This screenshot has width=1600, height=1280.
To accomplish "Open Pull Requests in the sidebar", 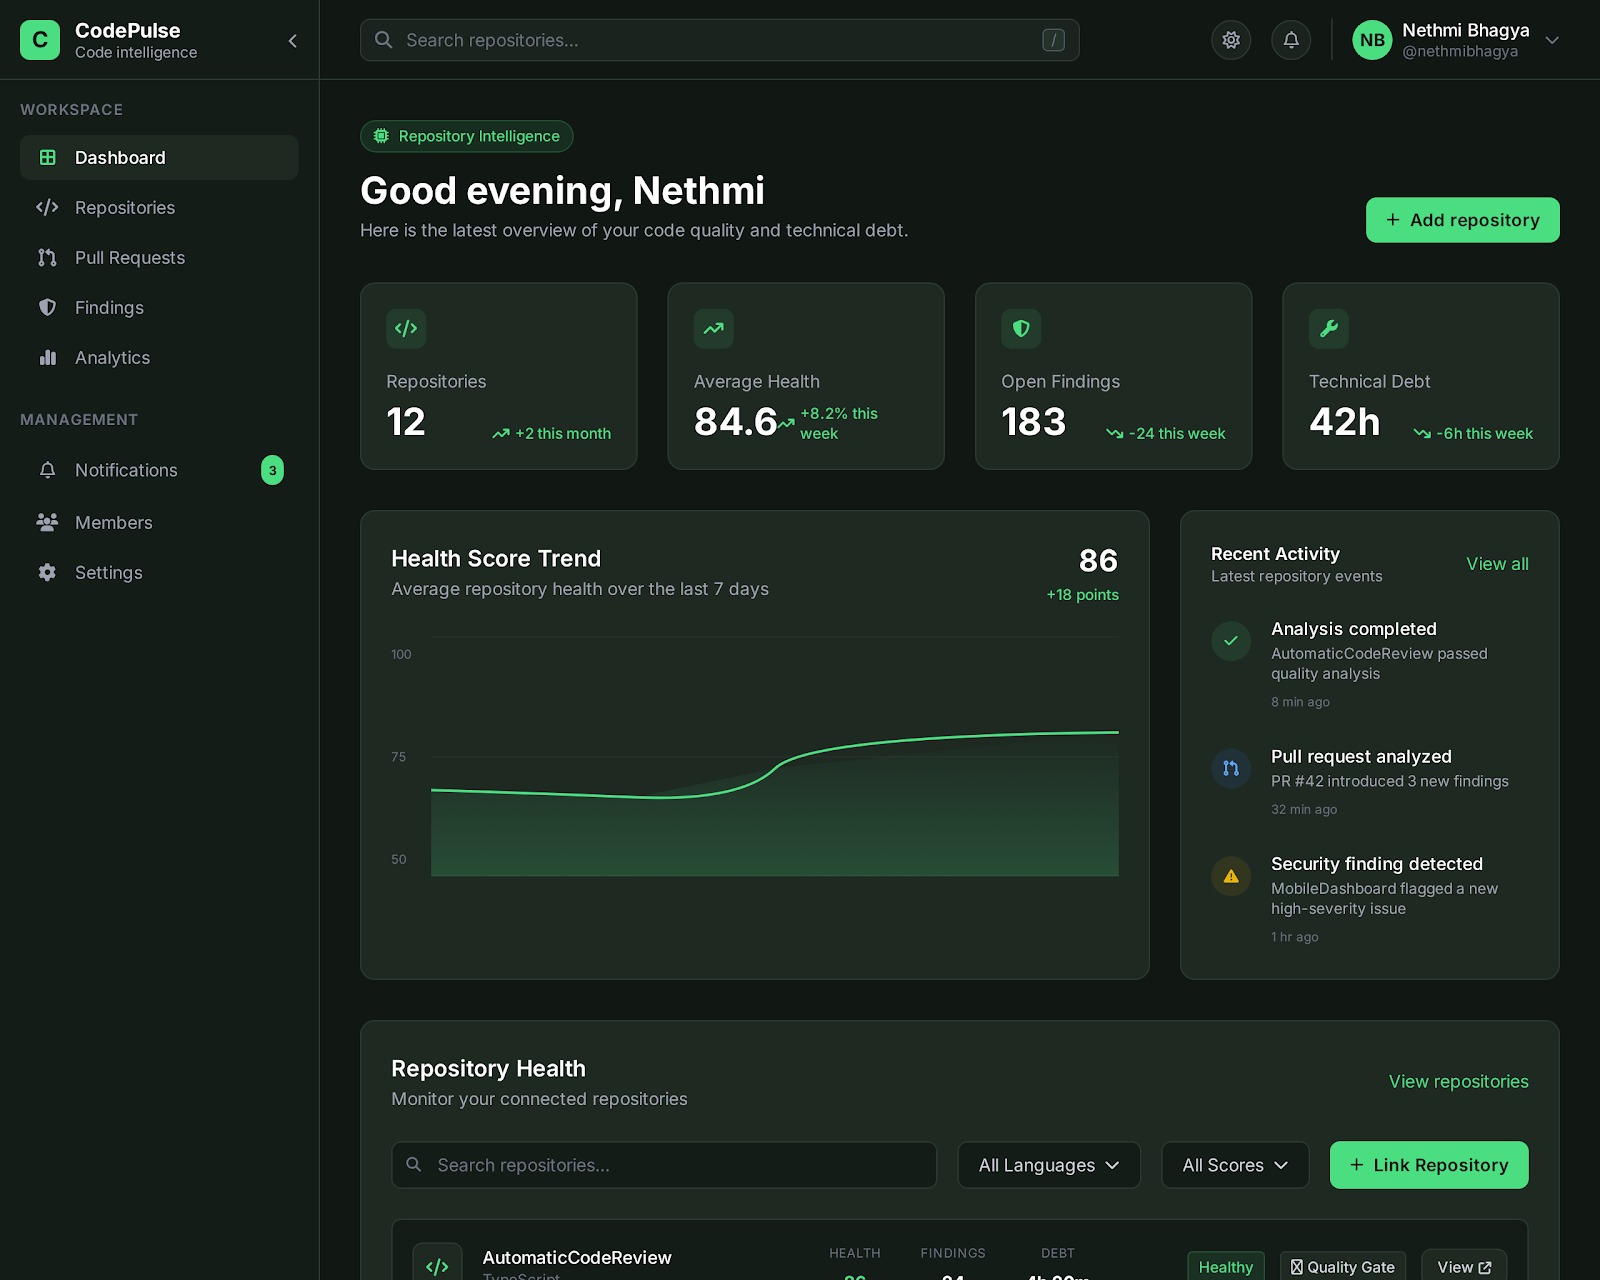I will pos(159,257).
